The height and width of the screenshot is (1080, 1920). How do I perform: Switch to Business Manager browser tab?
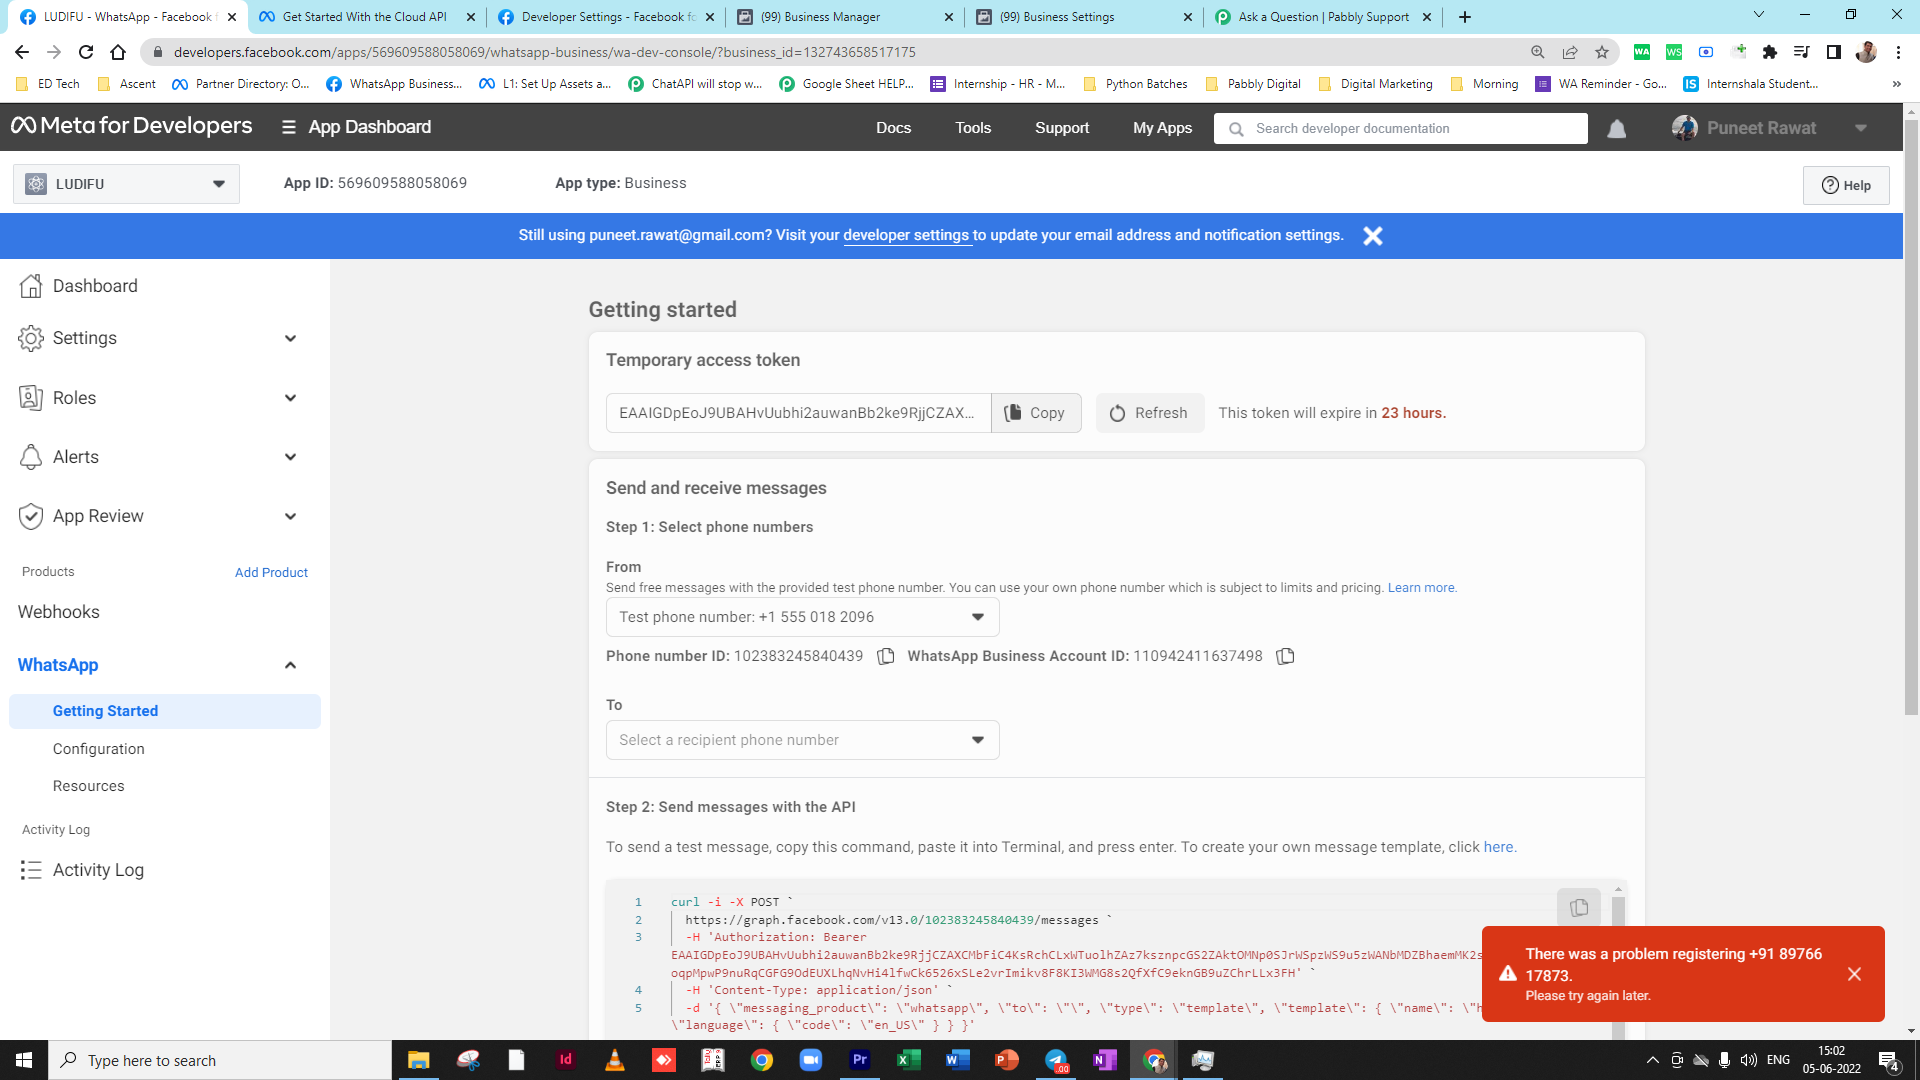(x=845, y=17)
